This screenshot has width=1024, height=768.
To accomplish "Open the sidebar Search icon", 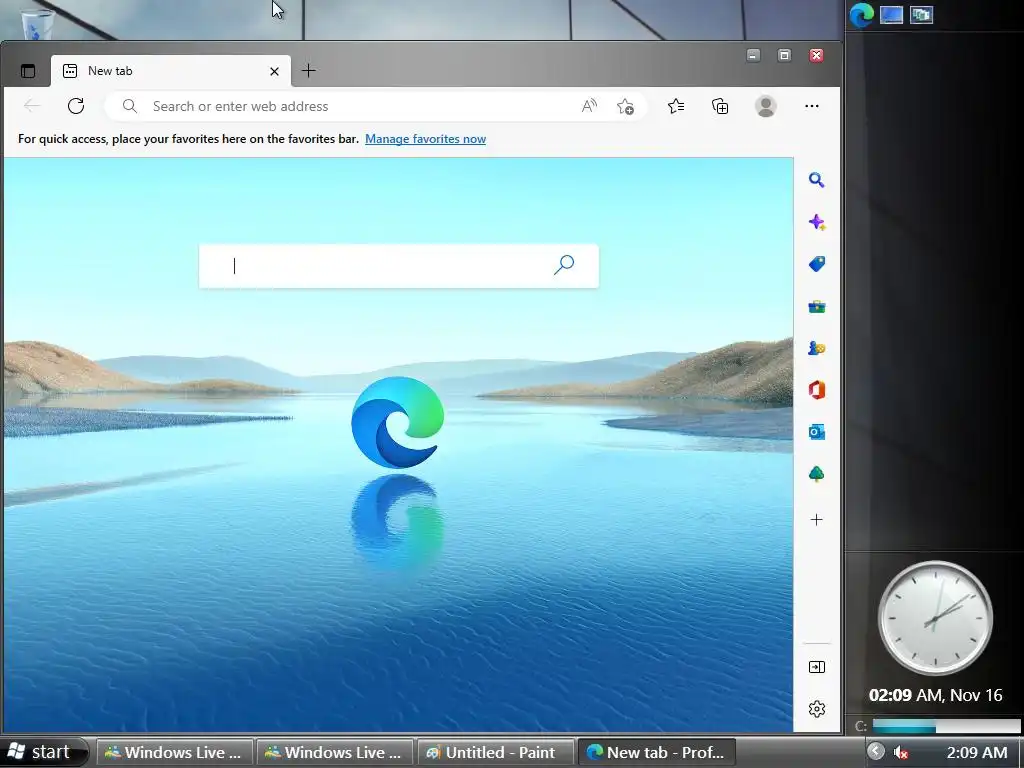I will [816, 180].
